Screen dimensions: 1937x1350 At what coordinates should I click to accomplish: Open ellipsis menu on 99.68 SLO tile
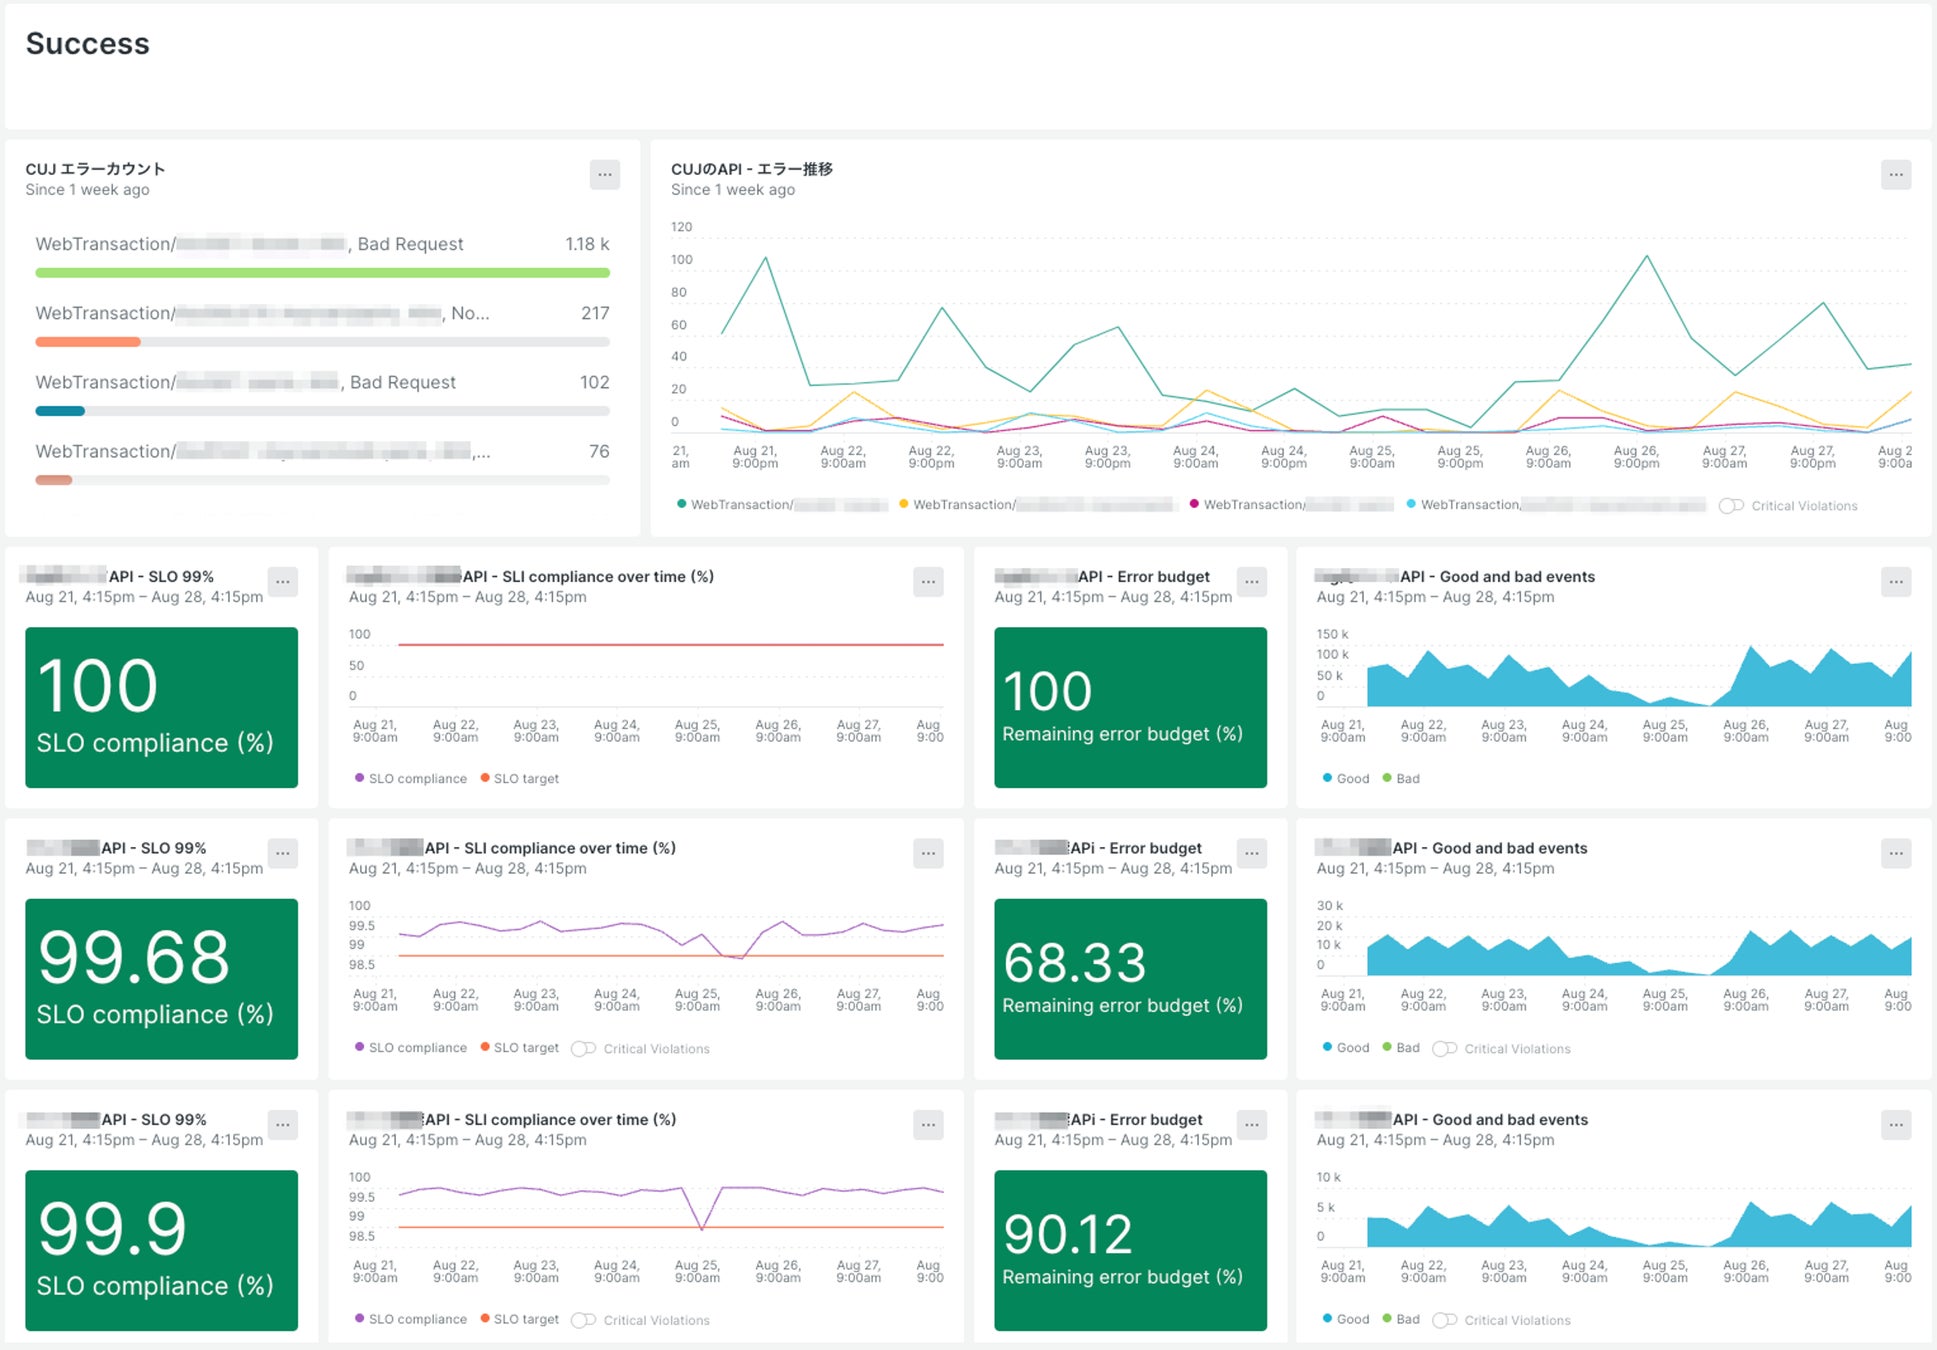[x=283, y=853]
